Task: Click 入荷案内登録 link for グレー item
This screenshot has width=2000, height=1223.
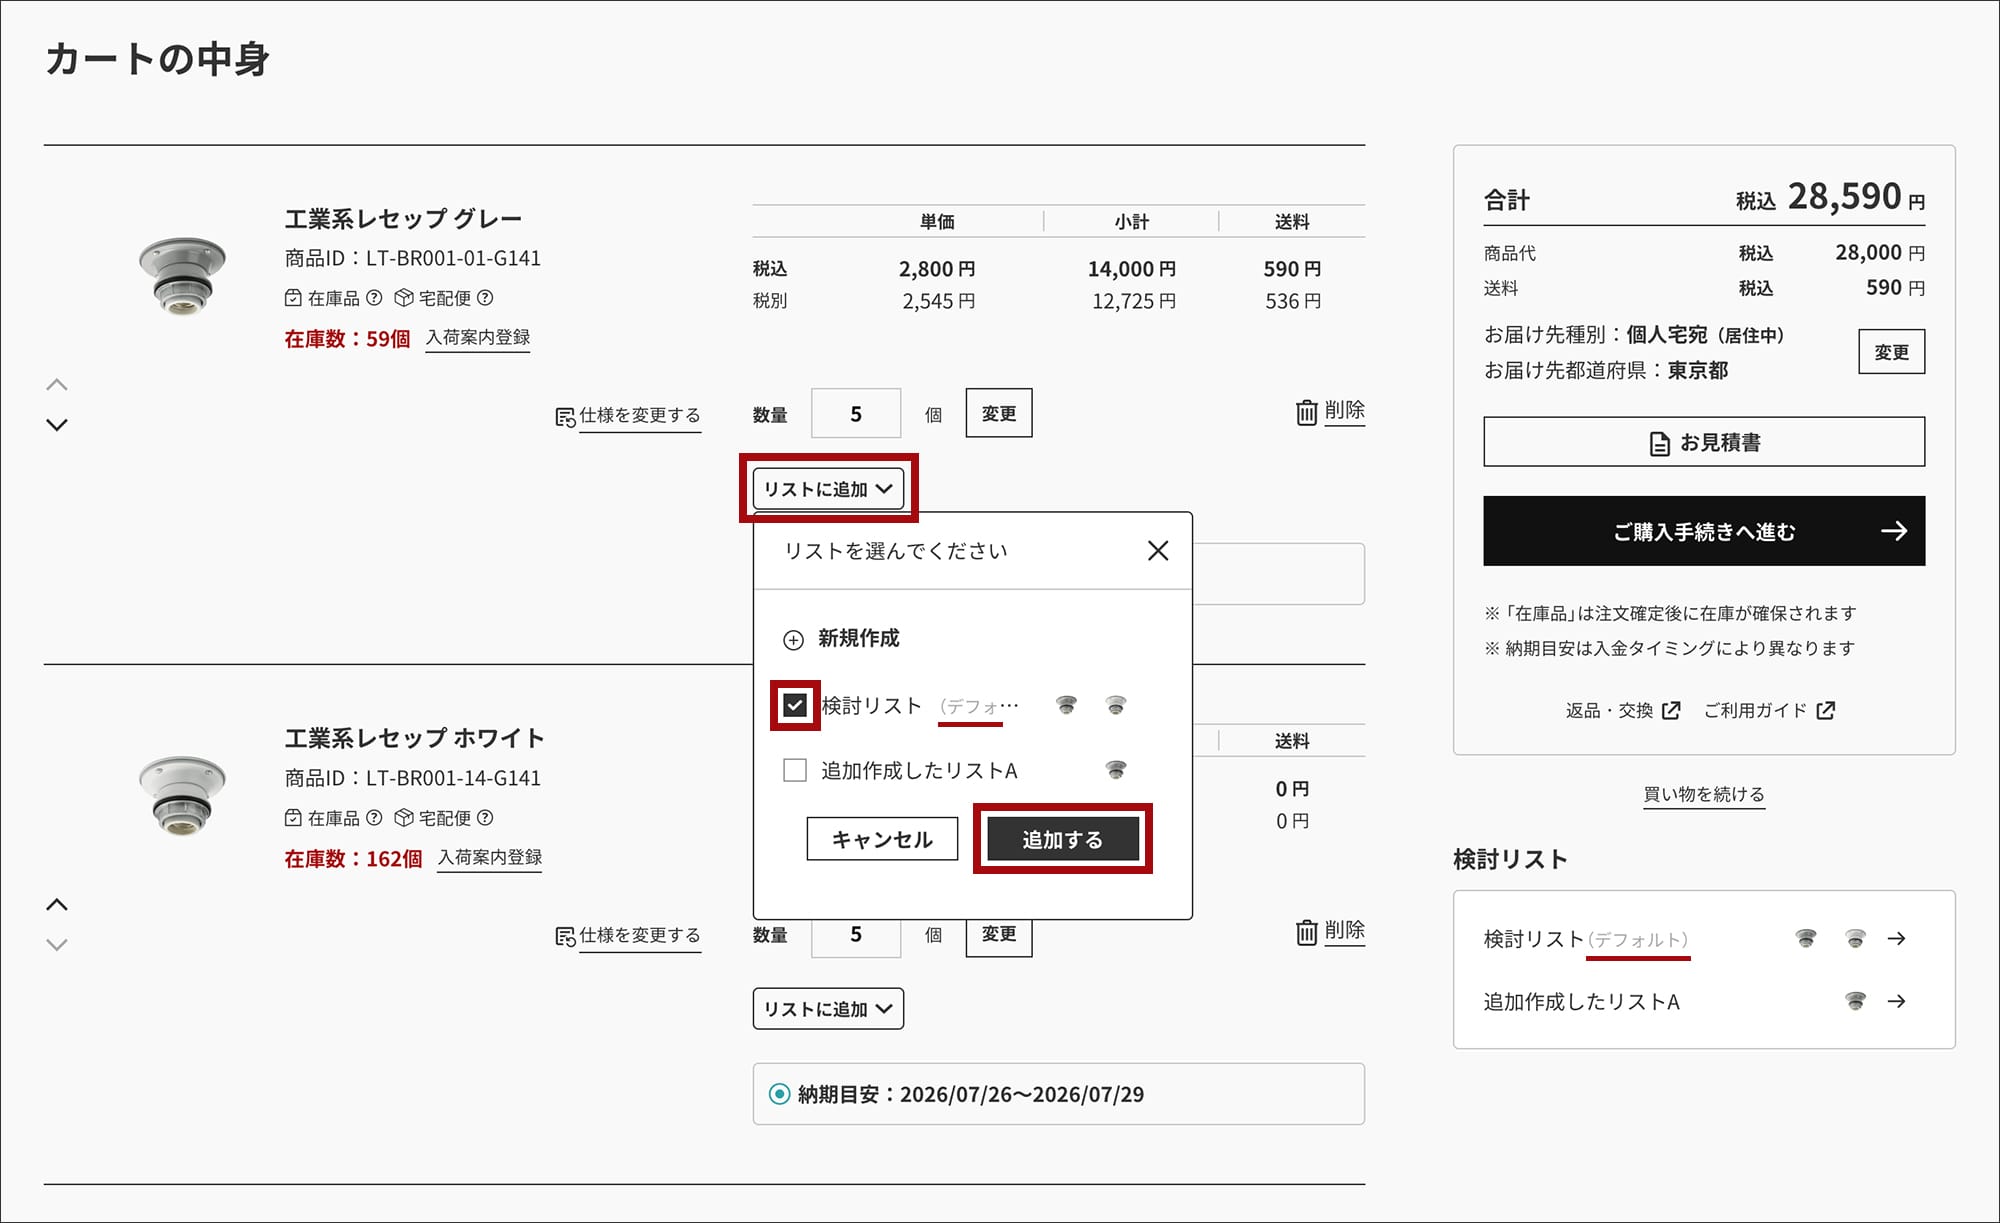Action: tap(478, 338)
